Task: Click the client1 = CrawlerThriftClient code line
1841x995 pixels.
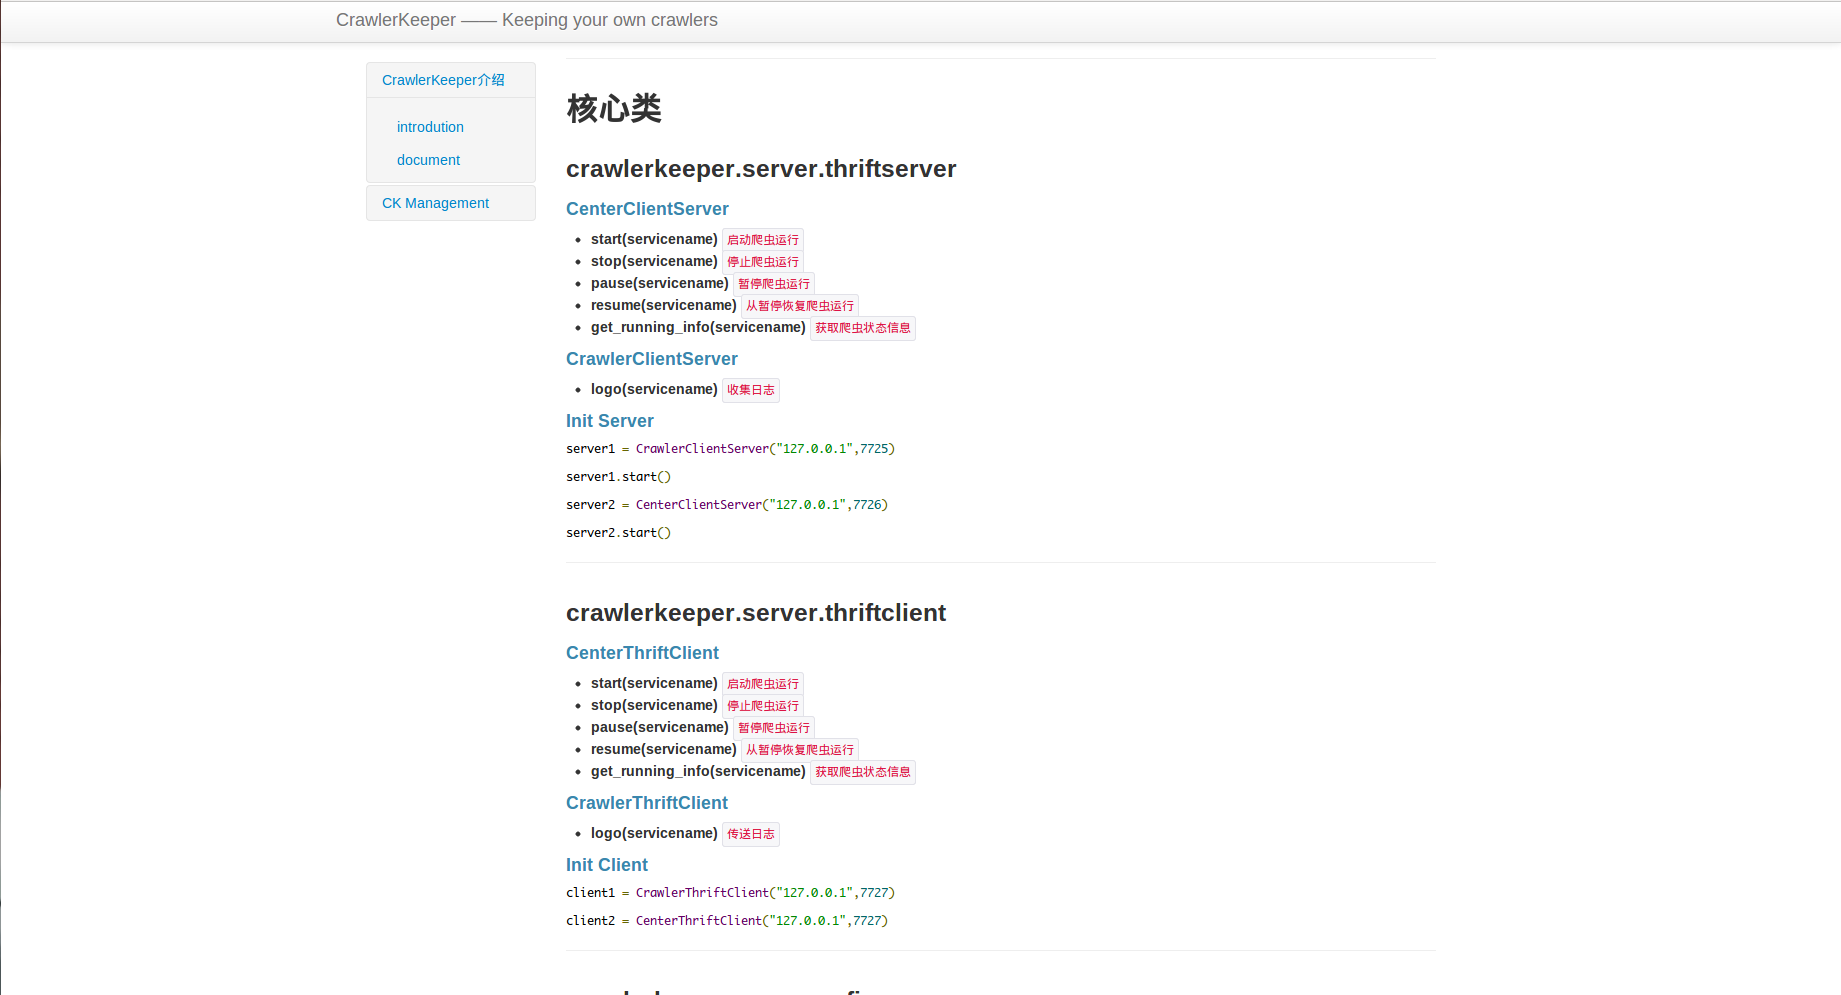Action: 730,893
